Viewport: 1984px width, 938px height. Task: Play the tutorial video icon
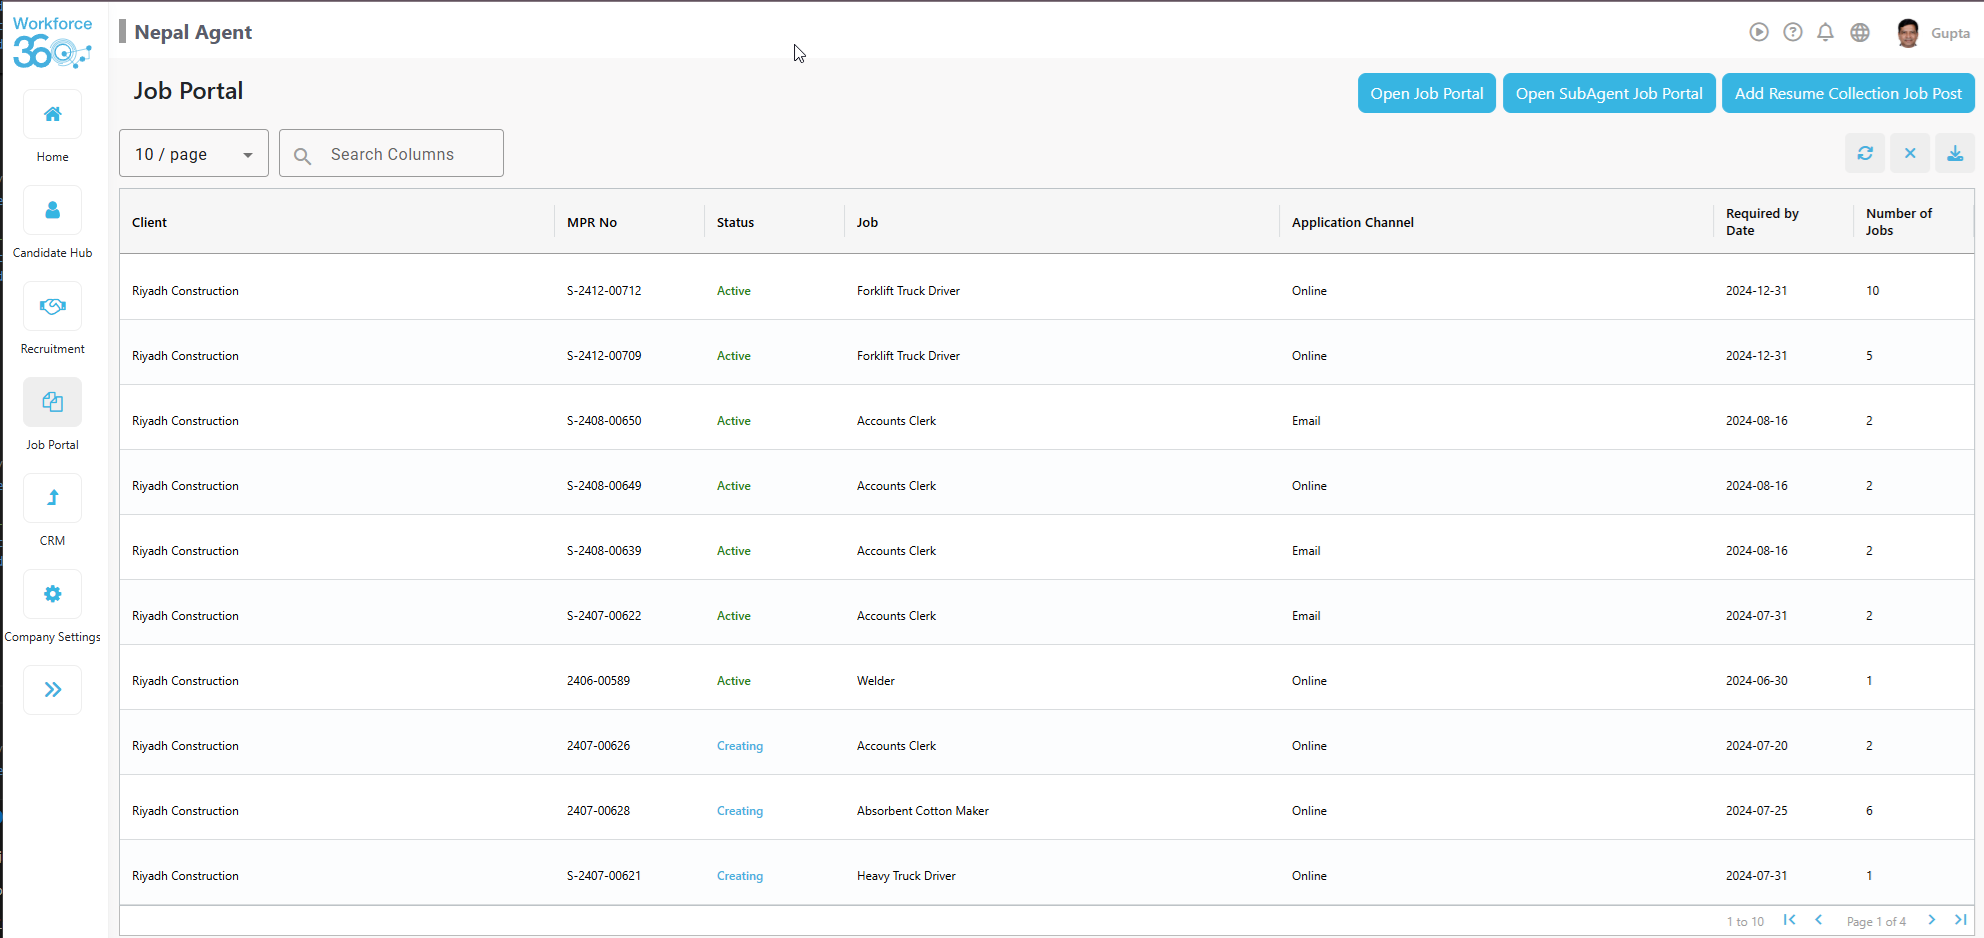pos(1759,32)
